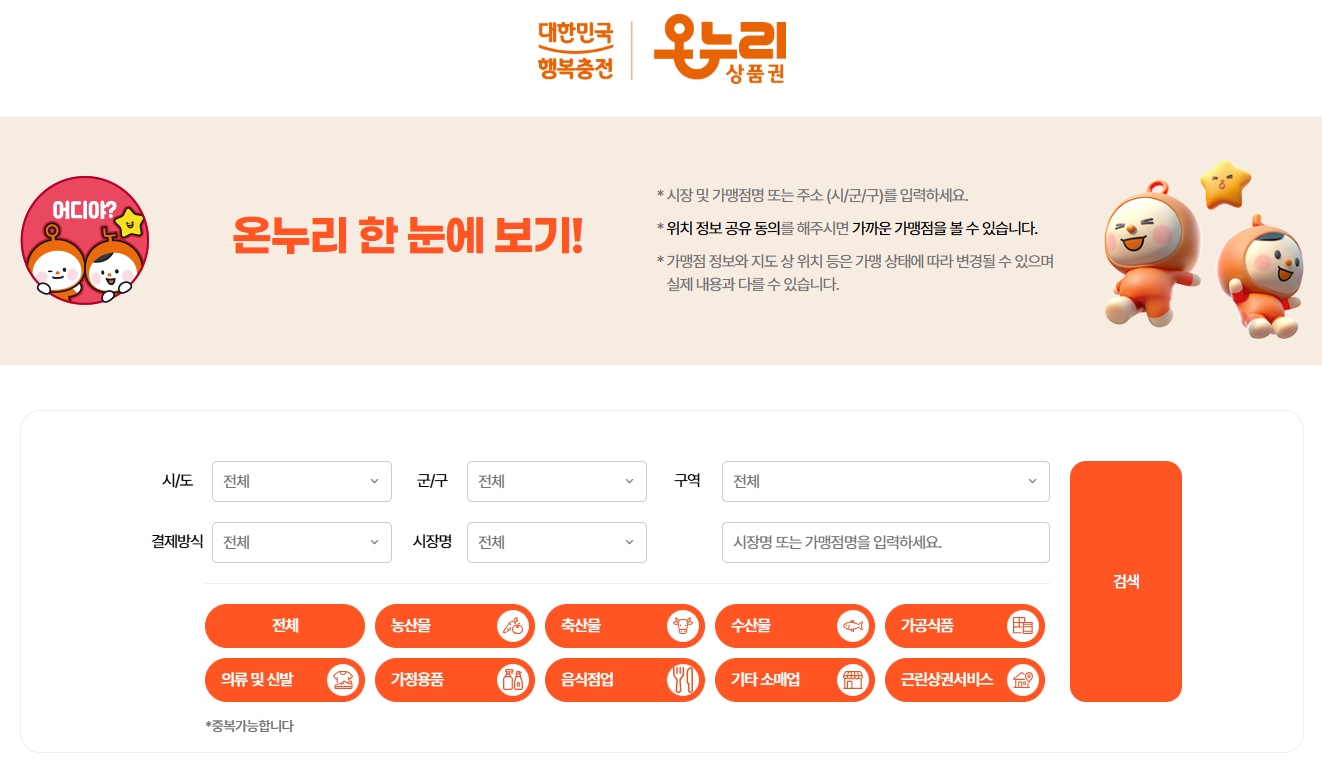
Task: Click the 의류 및 신발 shirt icon
Action: 342,680
